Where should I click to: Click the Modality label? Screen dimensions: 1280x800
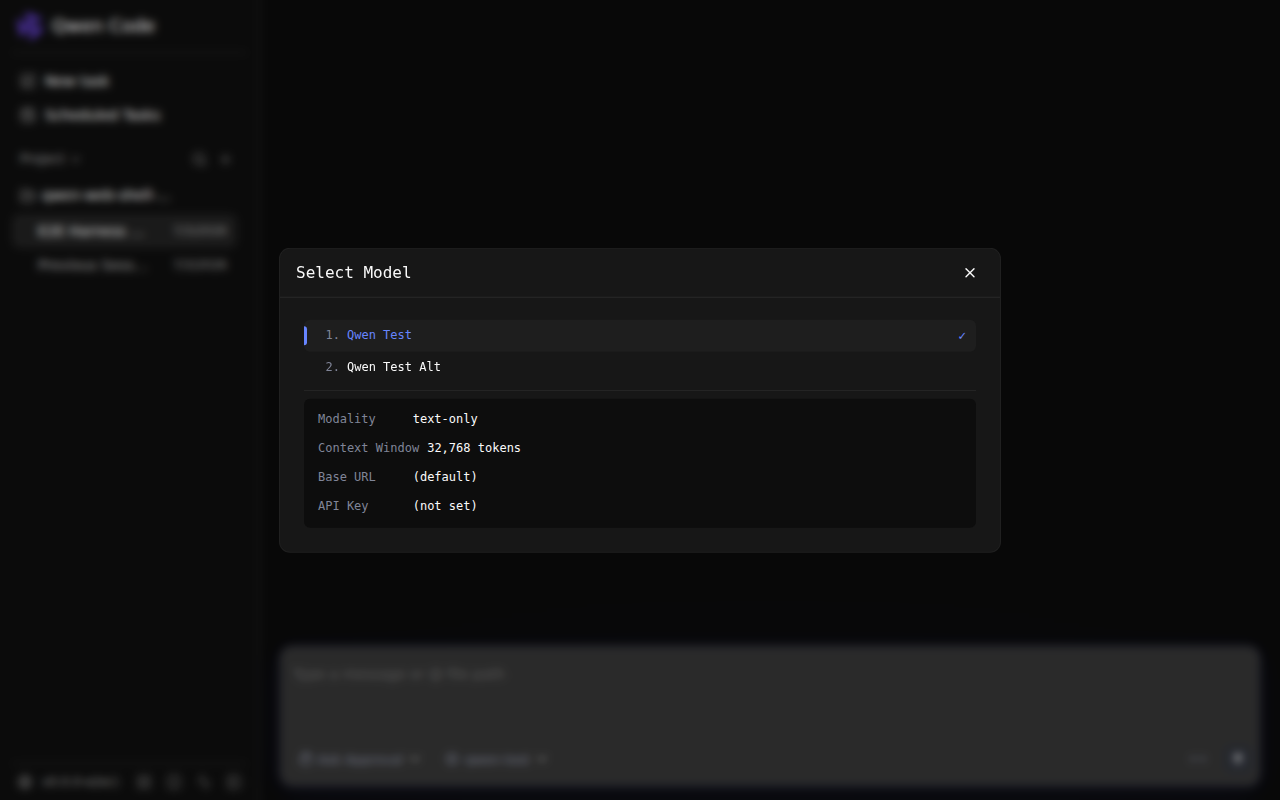[x=347, y=419]
